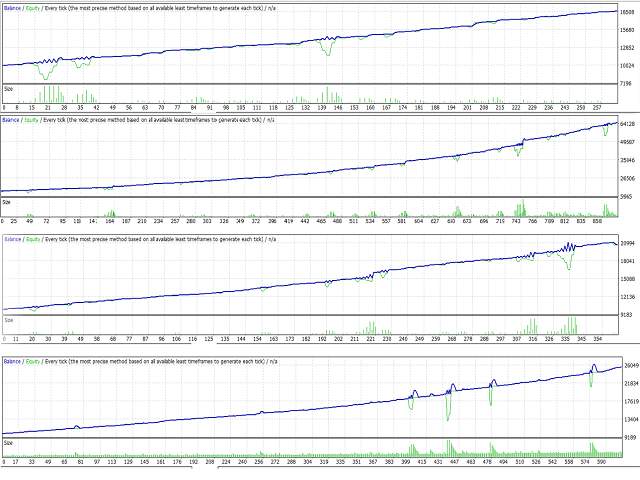640x480 pixels.
Task: Click the 367 x-axis tick label
Action: (x=373, y=462)
